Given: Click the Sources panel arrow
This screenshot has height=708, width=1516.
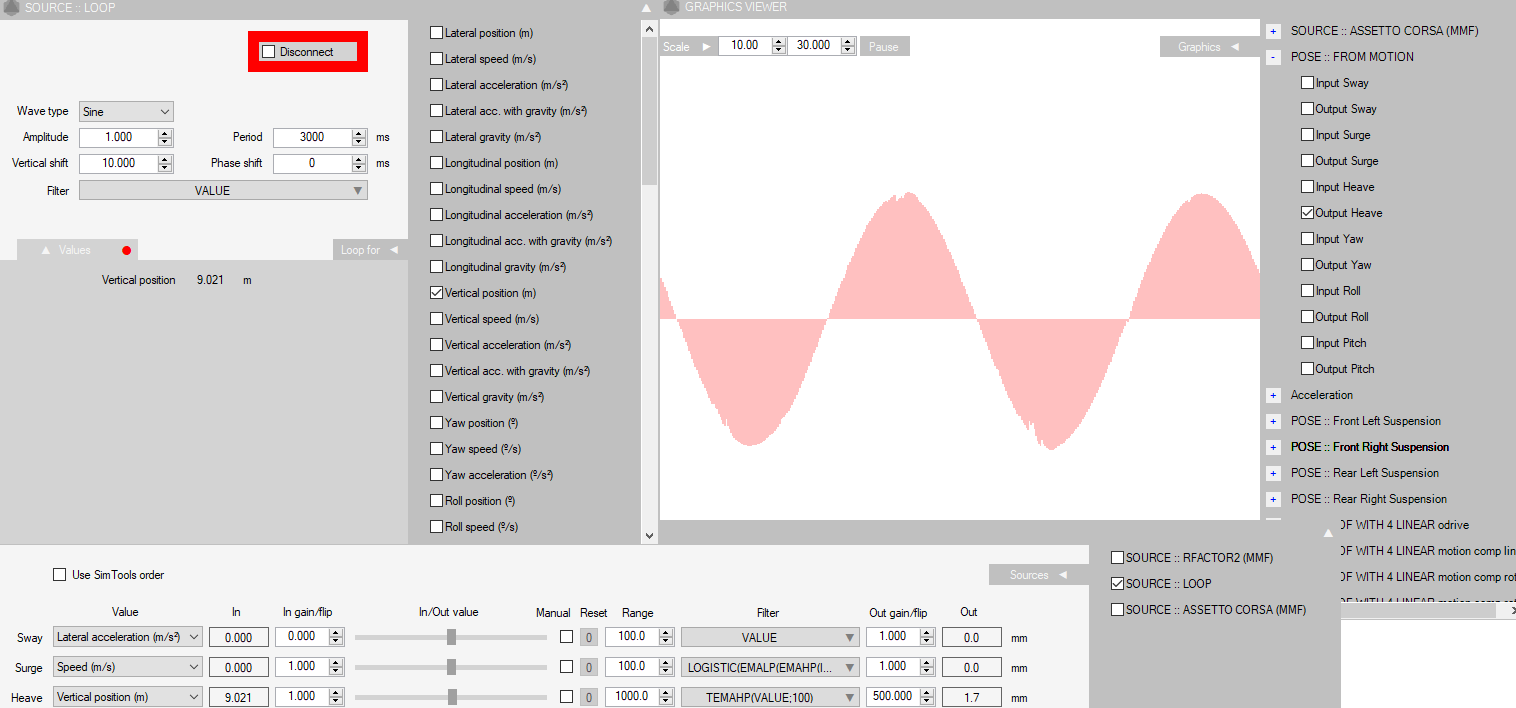Looking at the screenshot, I should tap(1063, 575).
